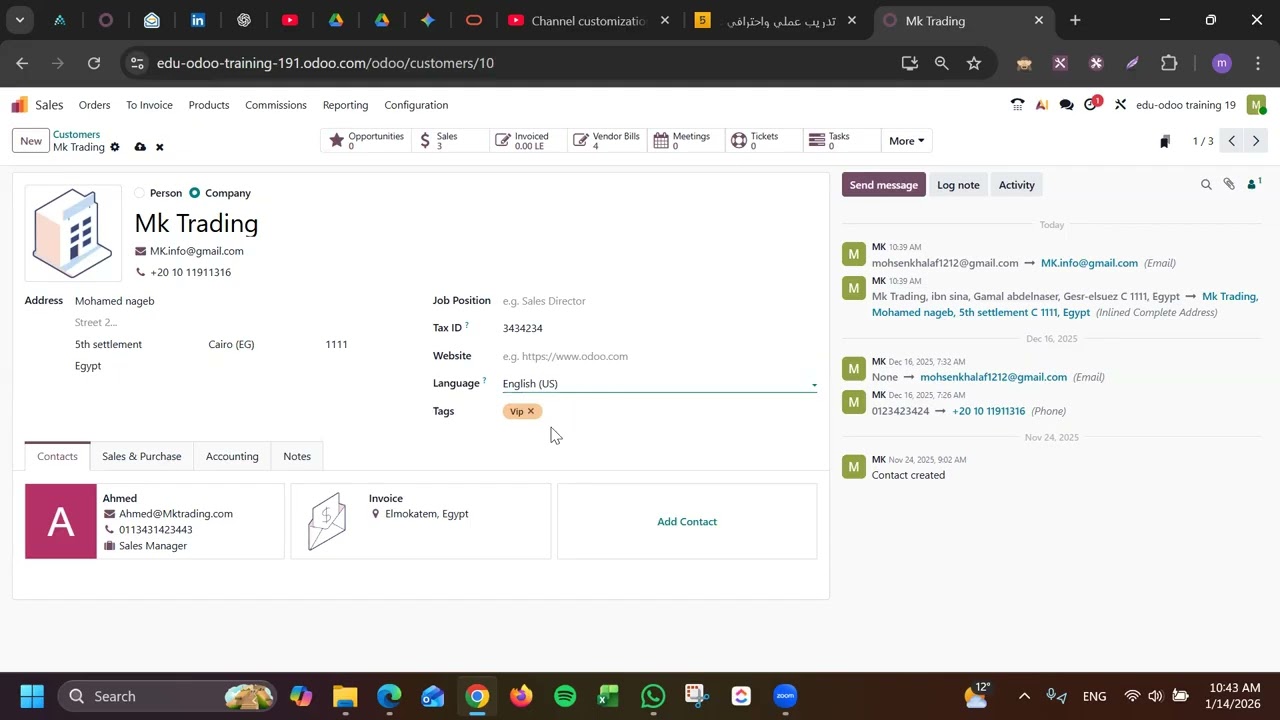This screenshot has width=1280, height=720.
Task: Expand the Chrome tab search dropdown
Action: (x=19, y=20)
